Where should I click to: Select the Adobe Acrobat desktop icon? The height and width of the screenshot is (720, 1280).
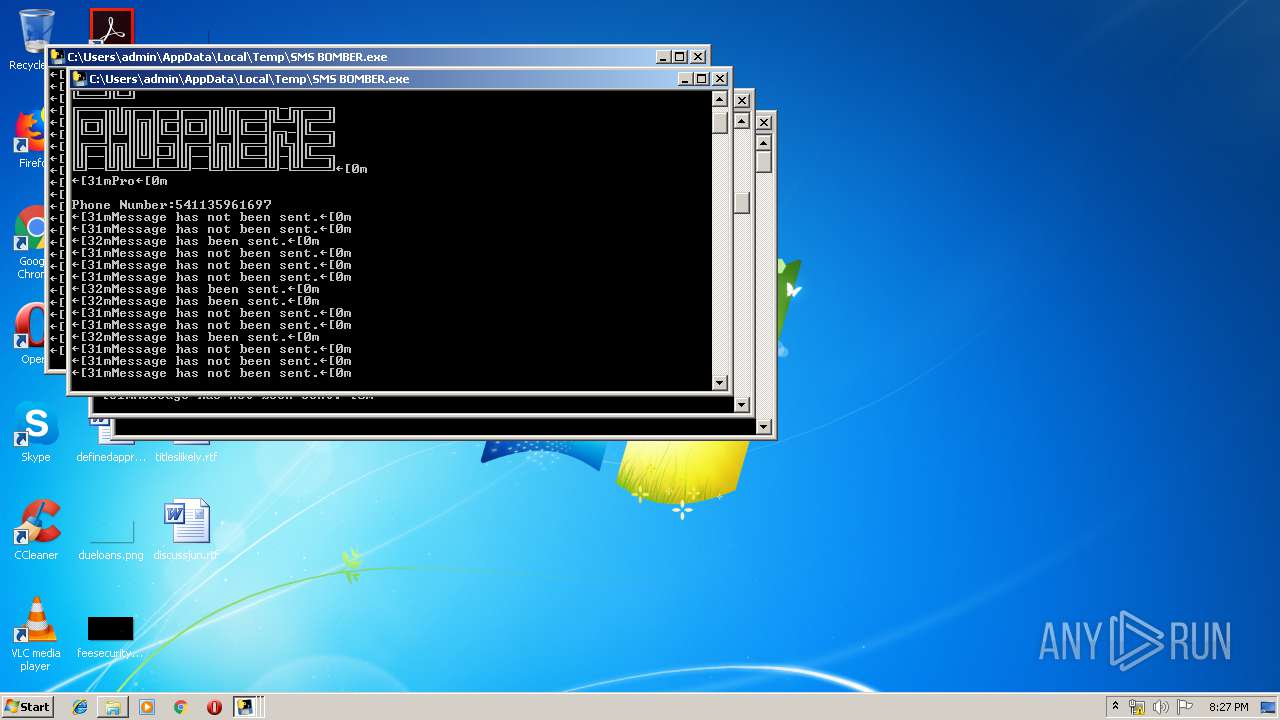pos(111,27)
